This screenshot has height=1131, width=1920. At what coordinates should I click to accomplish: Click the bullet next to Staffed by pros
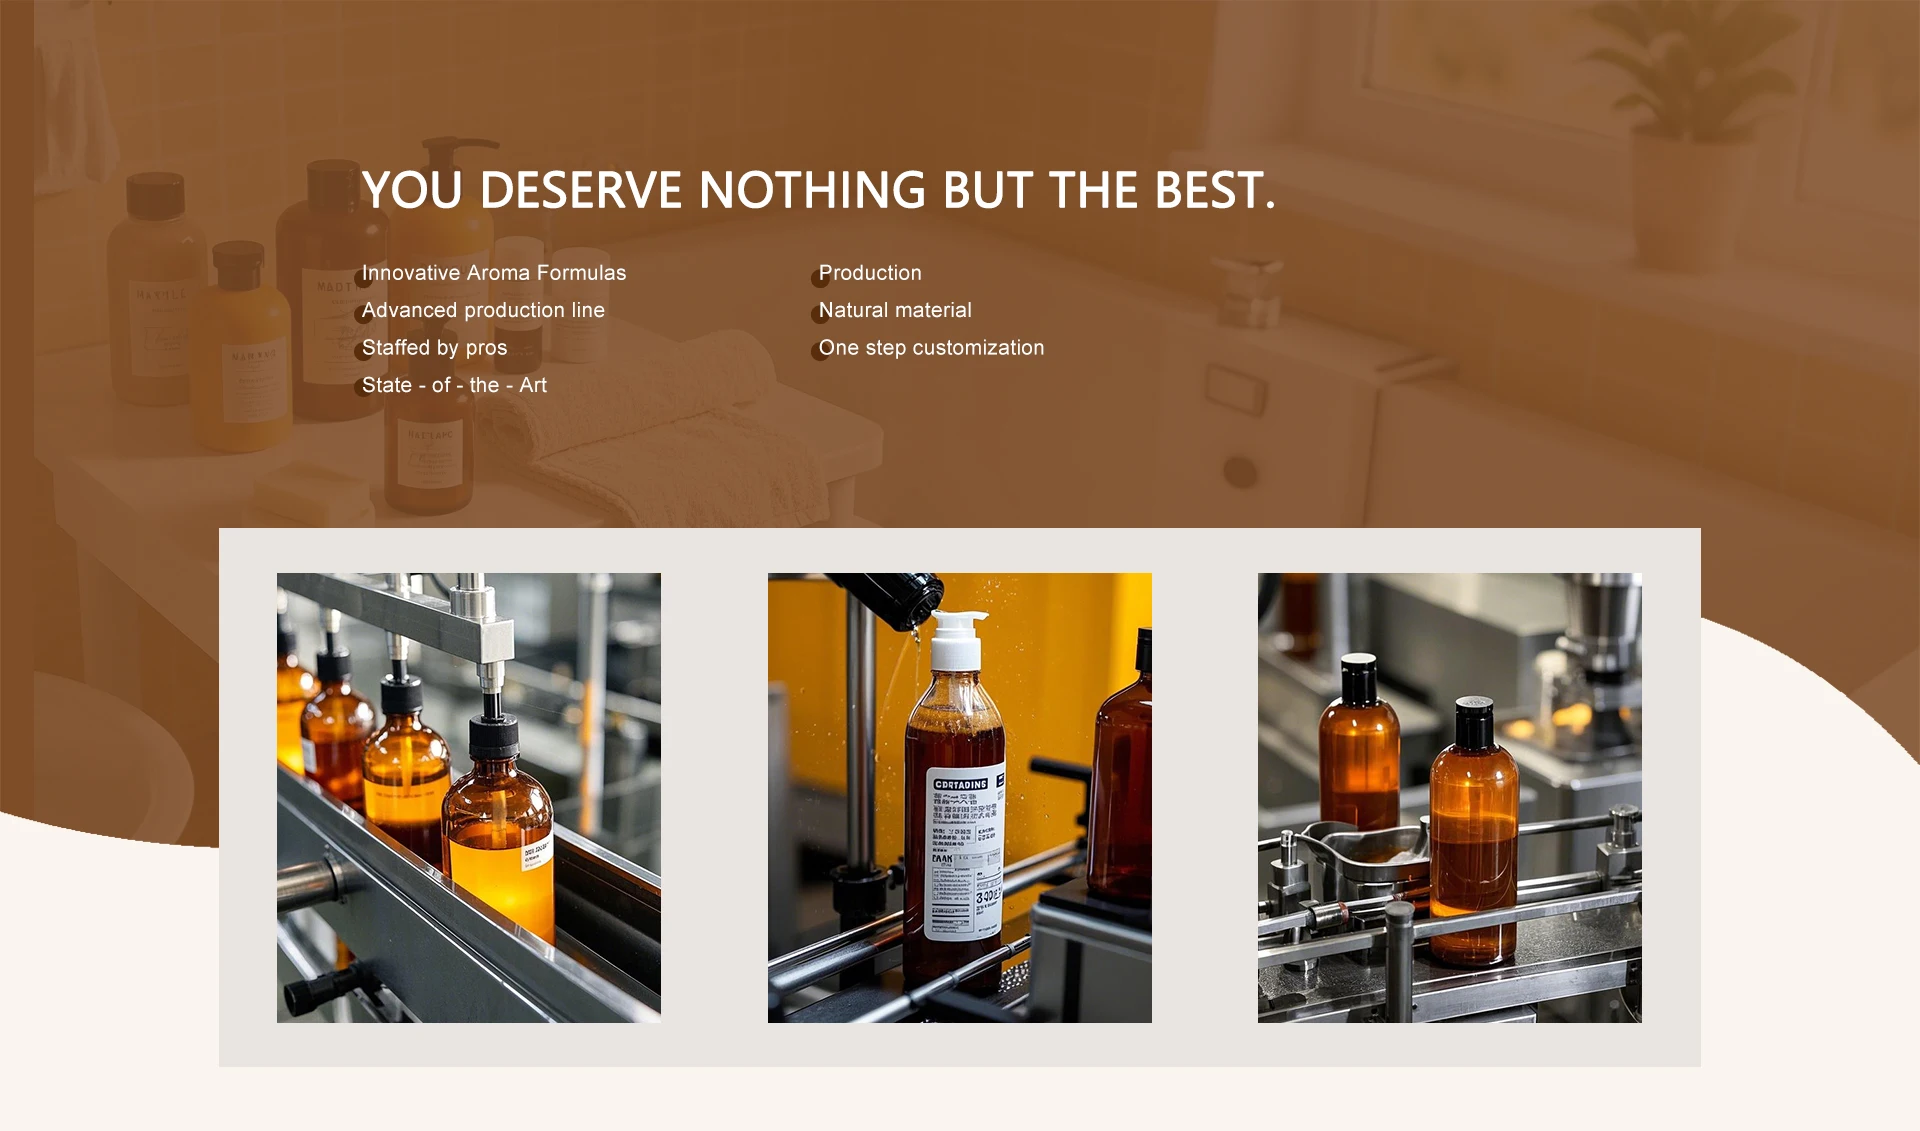tap(363, 352)
